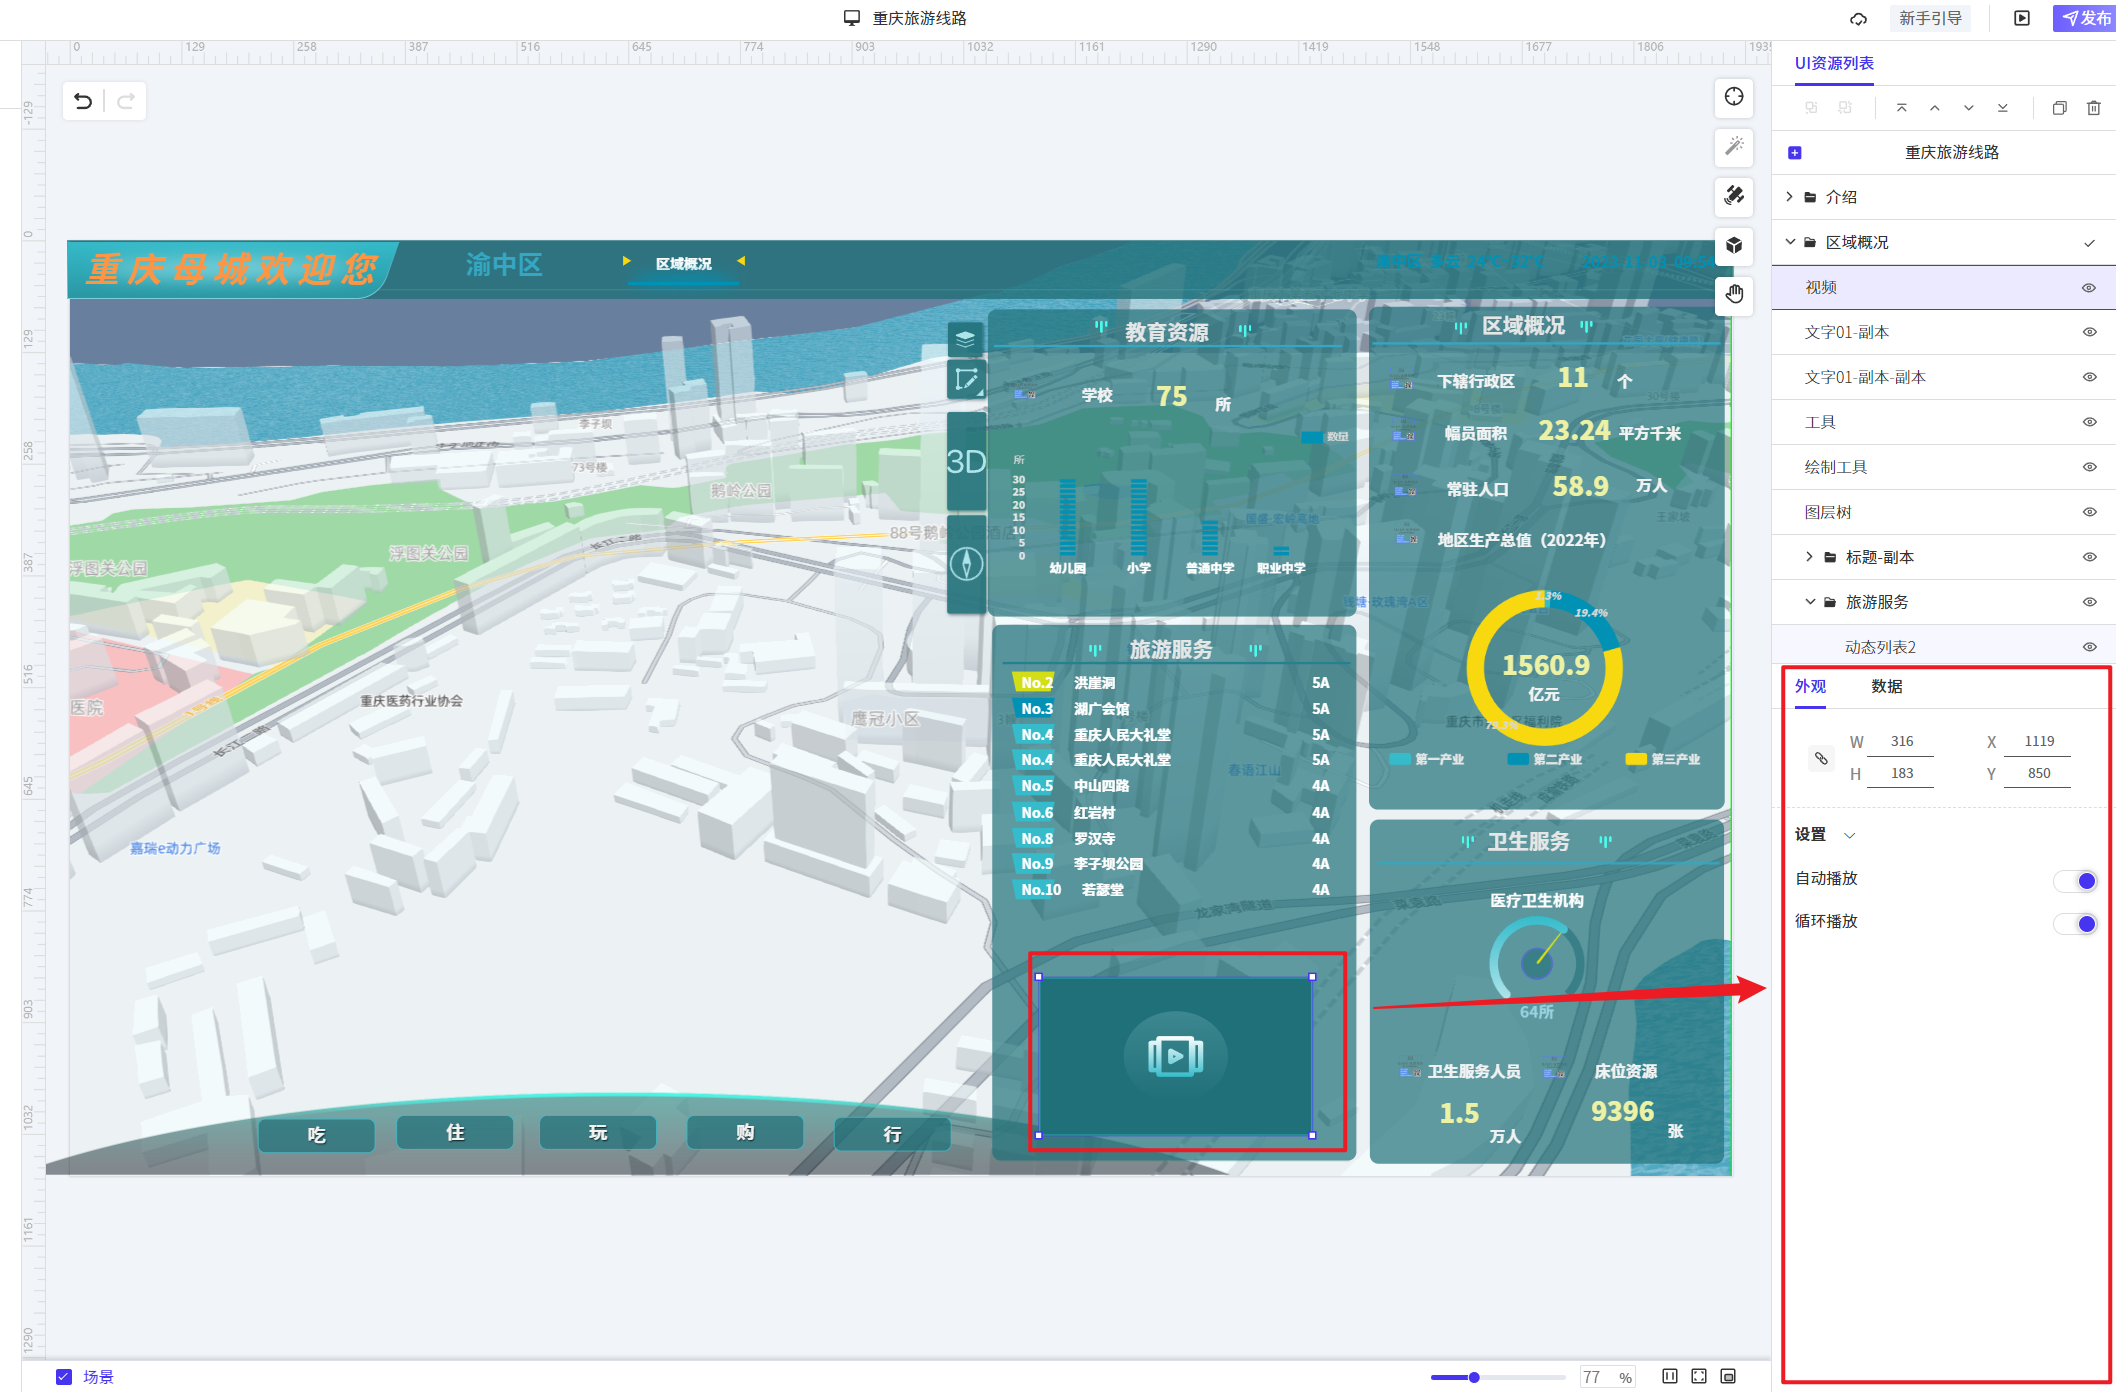Click the ruler and pencil design tool icon
The height and width of the screenshot is (1392, 2116).
click(x=1734, y=195)
